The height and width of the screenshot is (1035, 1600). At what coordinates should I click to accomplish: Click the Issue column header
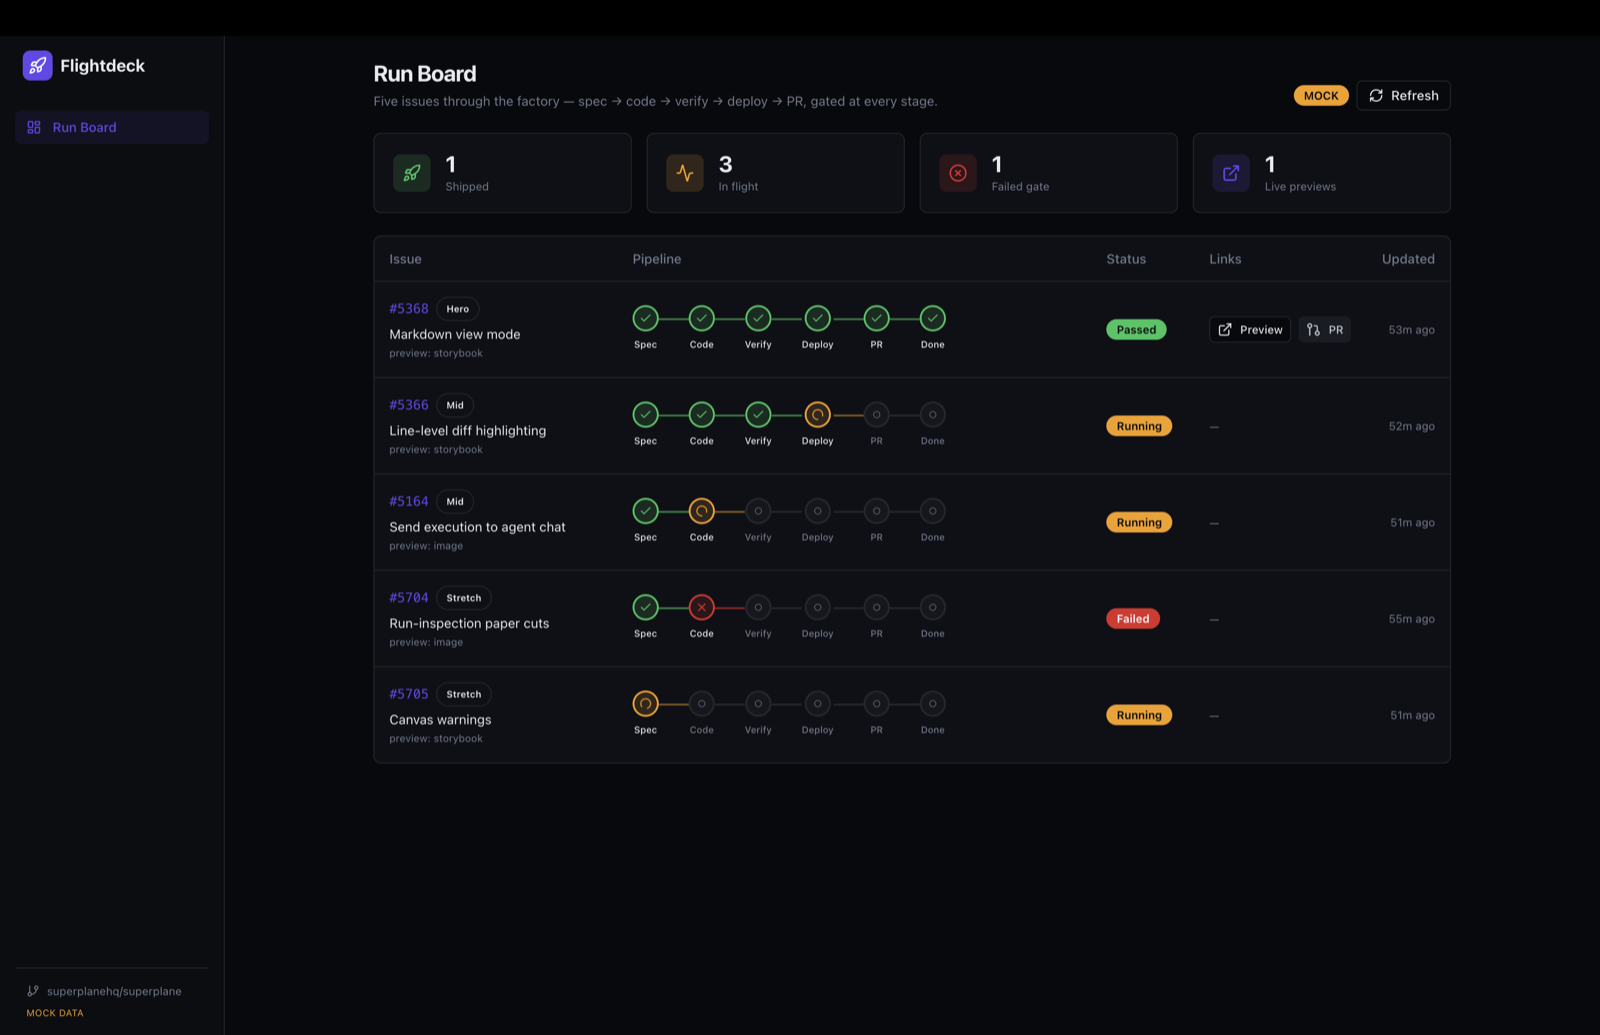point(405,259)
